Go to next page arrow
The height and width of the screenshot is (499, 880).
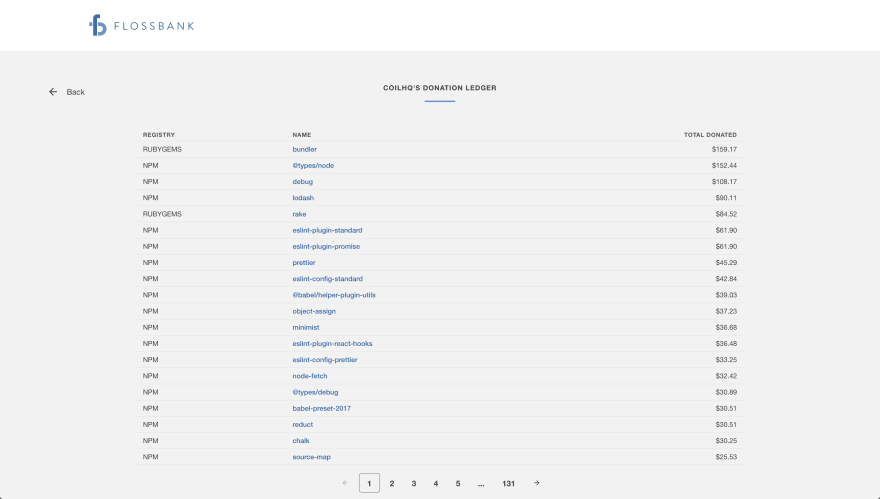coord(537,483)
